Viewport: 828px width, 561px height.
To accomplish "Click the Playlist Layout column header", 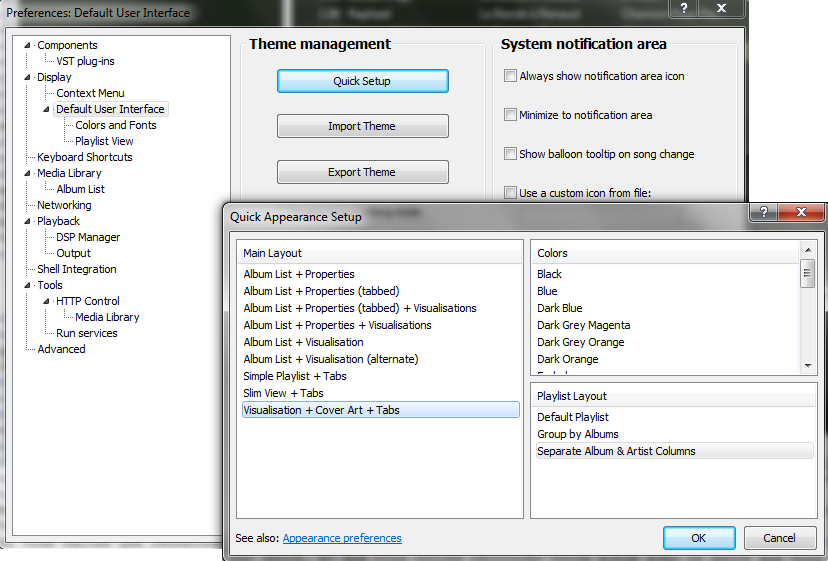I will pos(674,396).
